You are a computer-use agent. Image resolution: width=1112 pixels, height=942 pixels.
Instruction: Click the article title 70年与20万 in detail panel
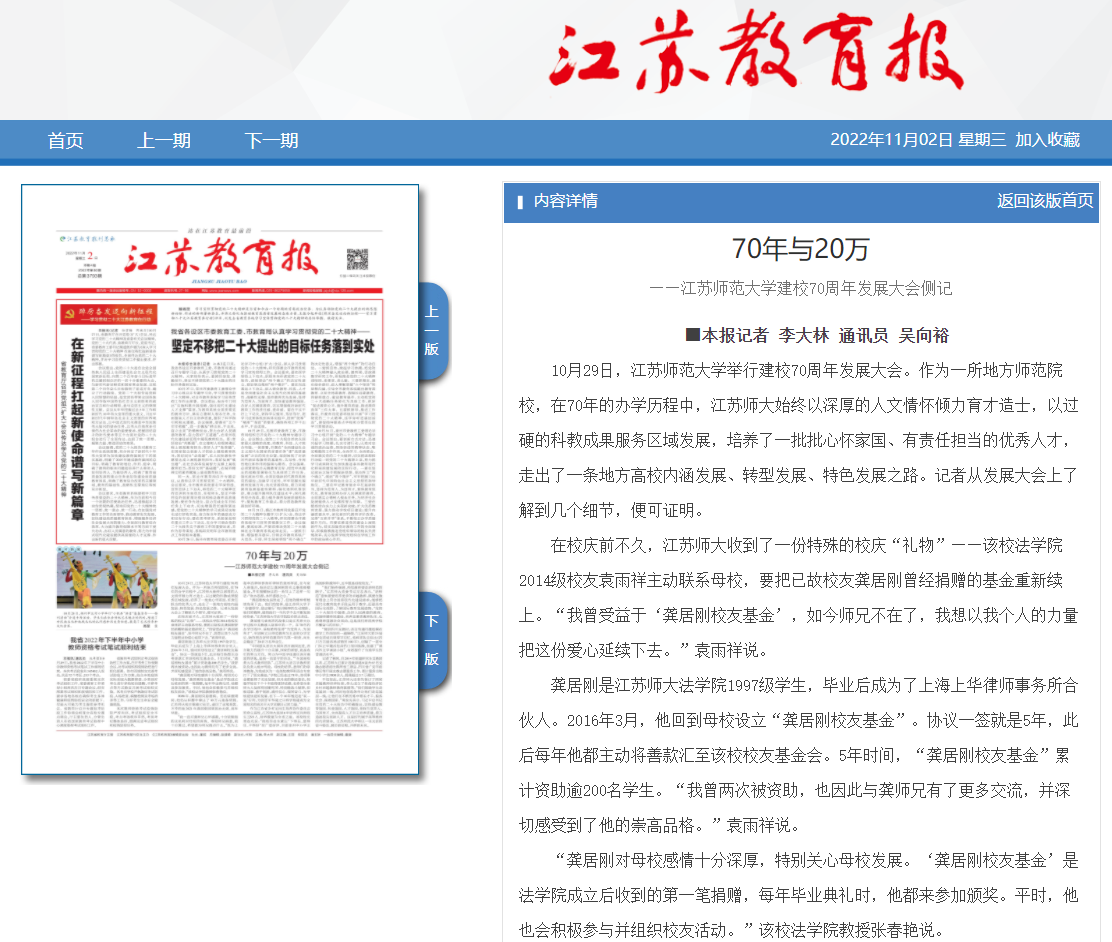[x=800, y=250]
